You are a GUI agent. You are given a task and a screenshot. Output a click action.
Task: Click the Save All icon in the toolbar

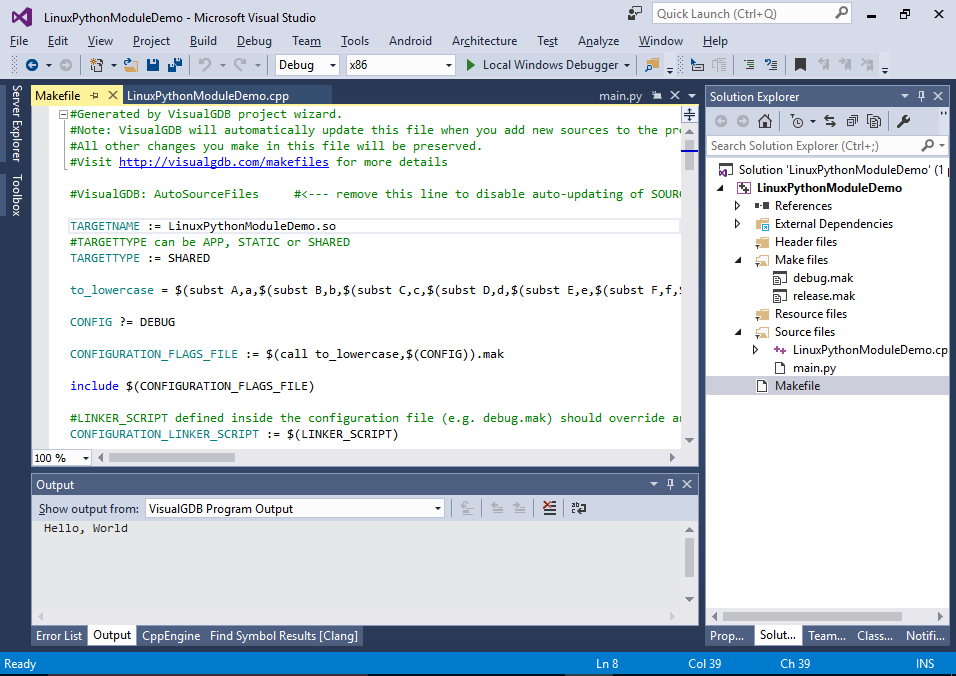pyautogui.click(x=175, y=65)
